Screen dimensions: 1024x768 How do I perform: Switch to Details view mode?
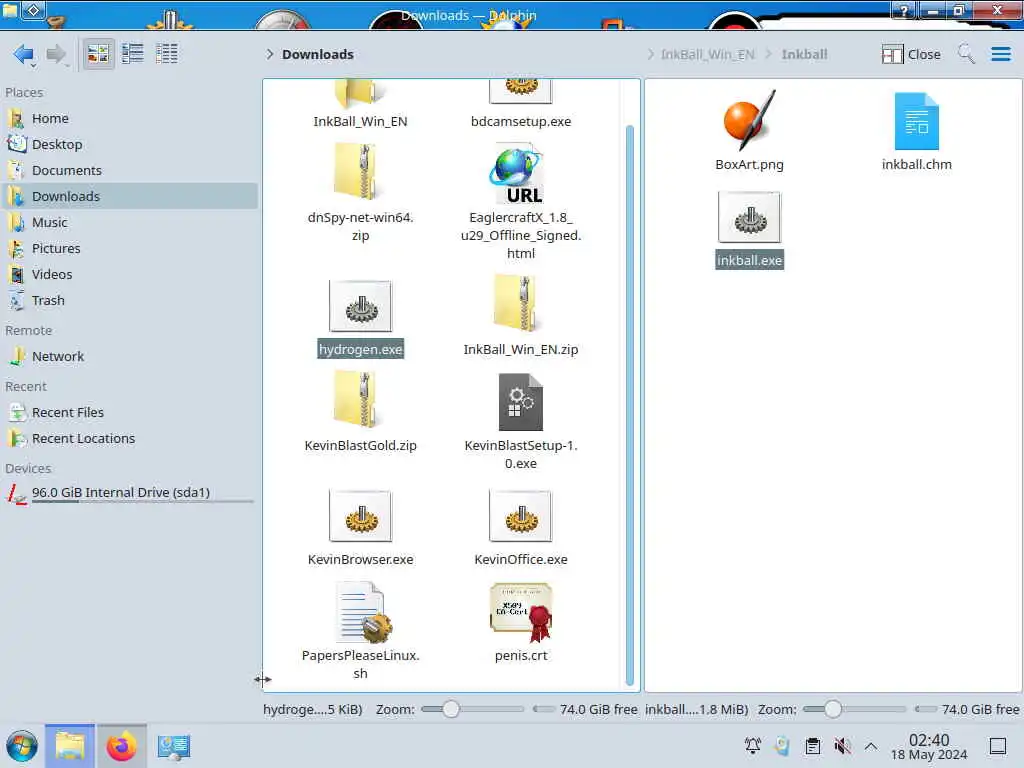[x=167, y=54]
